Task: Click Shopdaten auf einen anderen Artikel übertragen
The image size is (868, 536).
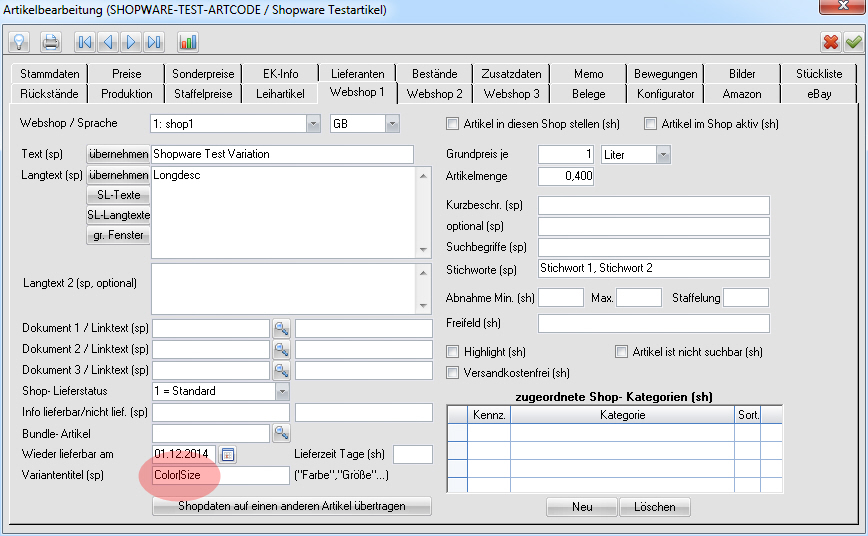Action: coord(292,506)
